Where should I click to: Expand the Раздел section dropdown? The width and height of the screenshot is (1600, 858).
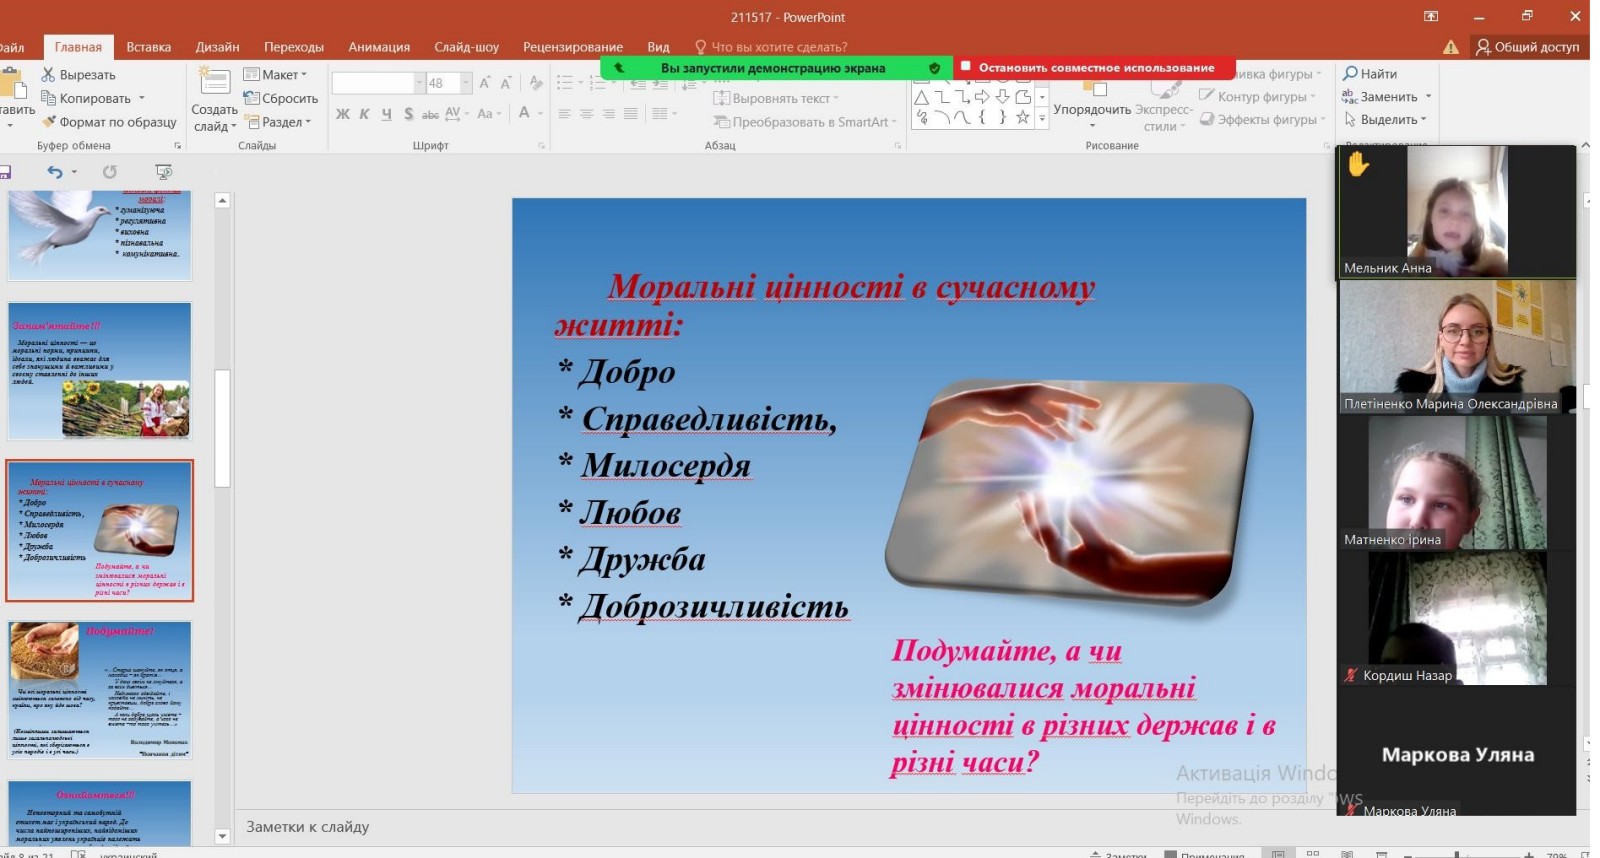tap(278, 122)
